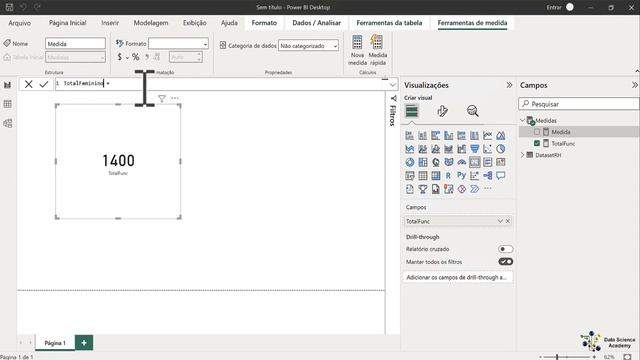Viewport: 640px width, 360px height.
Task: Expand the DatasetRH table tree
Action: click(522, 155)
